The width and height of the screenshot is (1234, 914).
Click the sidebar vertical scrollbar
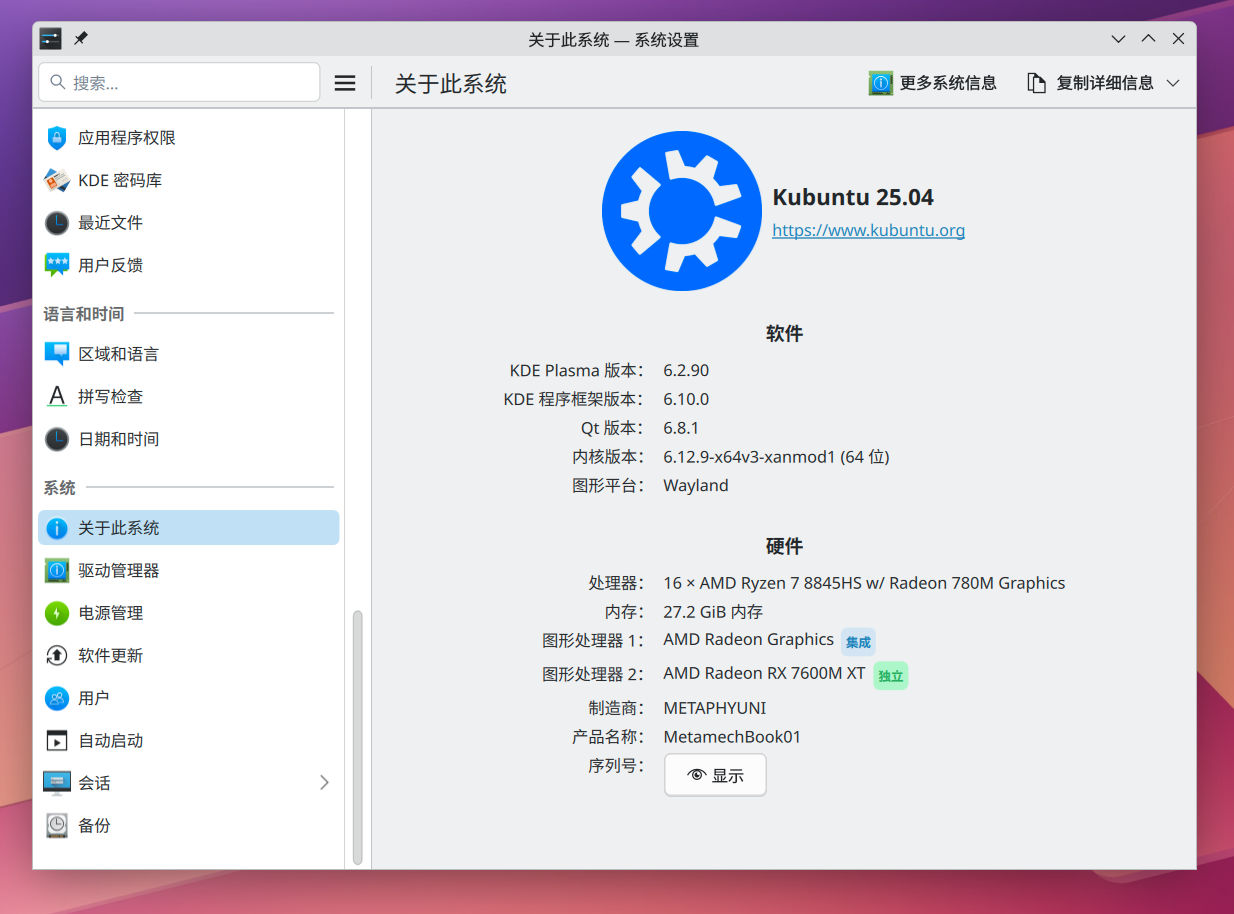358,737
